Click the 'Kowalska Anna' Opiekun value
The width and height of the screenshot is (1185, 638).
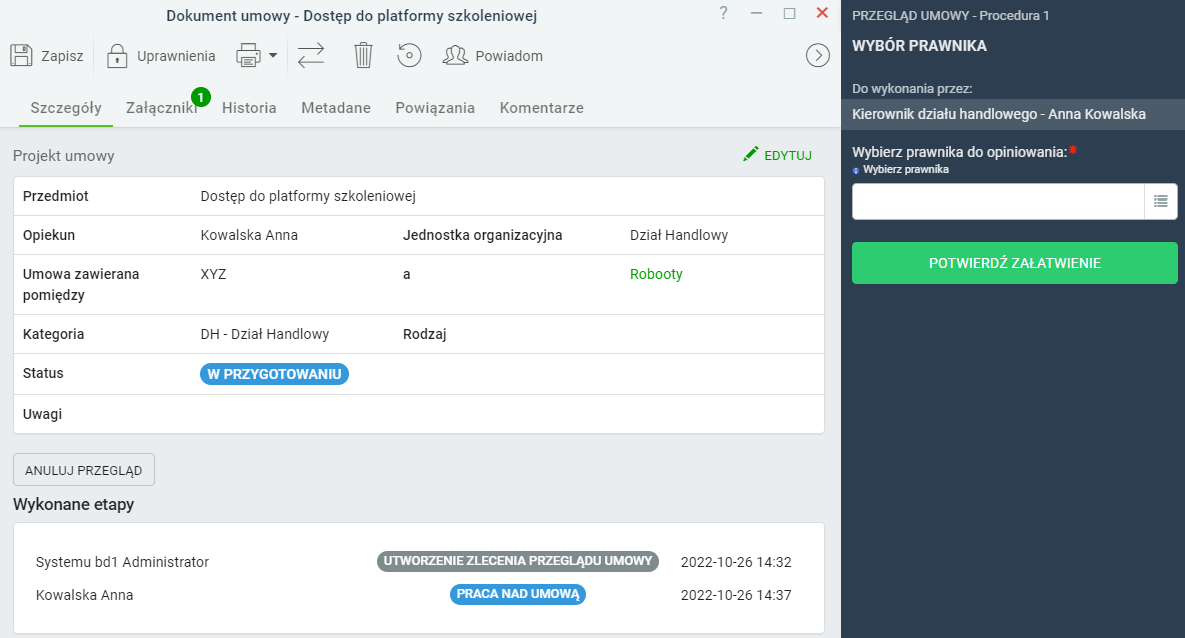249,235
